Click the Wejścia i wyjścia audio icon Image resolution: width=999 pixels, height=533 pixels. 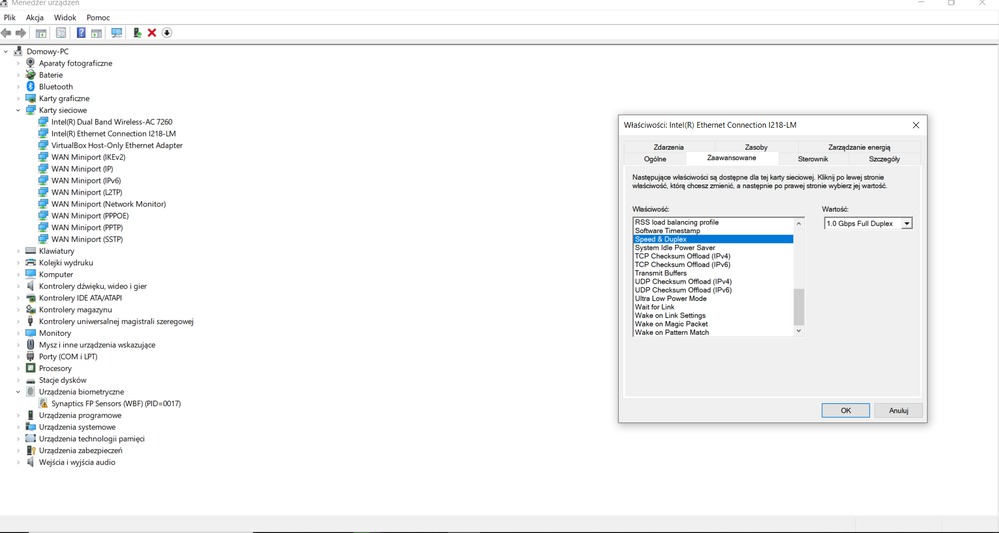[x=30, y=462]
